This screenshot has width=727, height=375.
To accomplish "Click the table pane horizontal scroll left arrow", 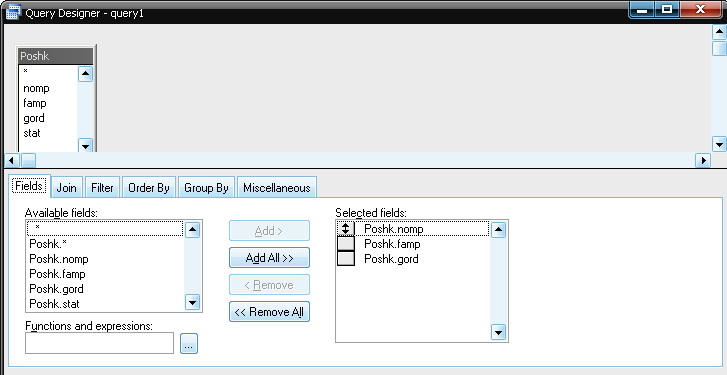I will click(12, 160).
